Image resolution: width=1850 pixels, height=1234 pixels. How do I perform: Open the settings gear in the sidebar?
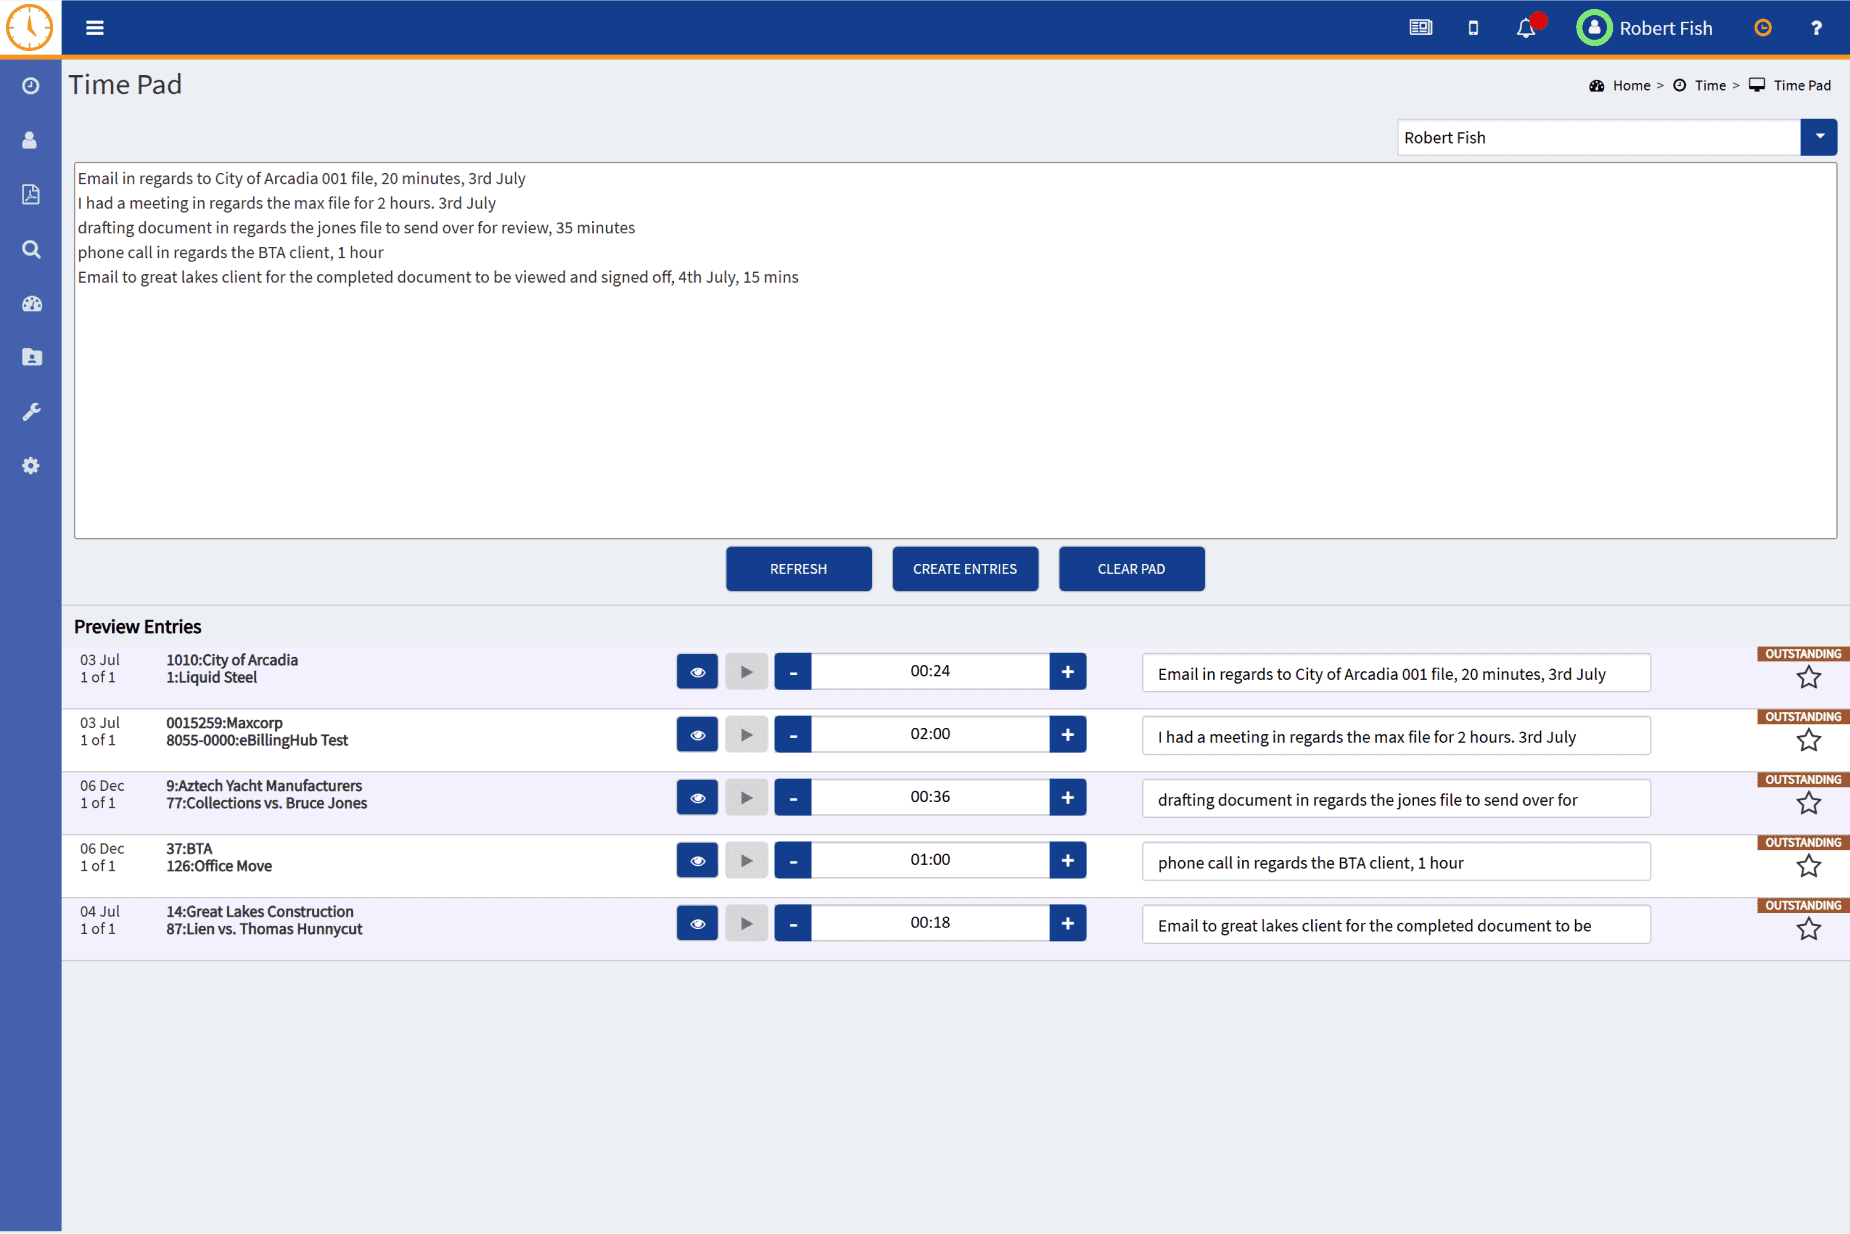[x=31, y=466]
